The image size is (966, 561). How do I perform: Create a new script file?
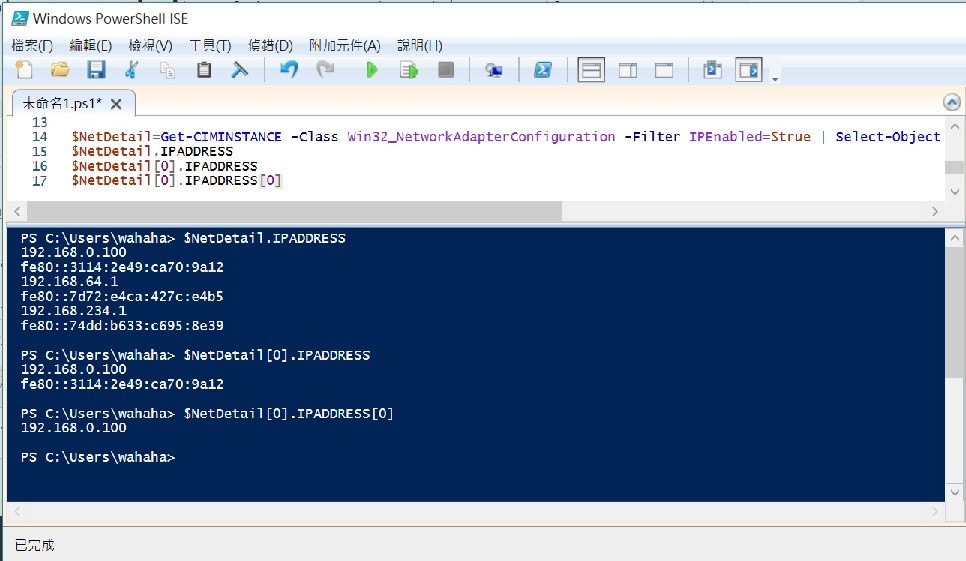point(24,70)
